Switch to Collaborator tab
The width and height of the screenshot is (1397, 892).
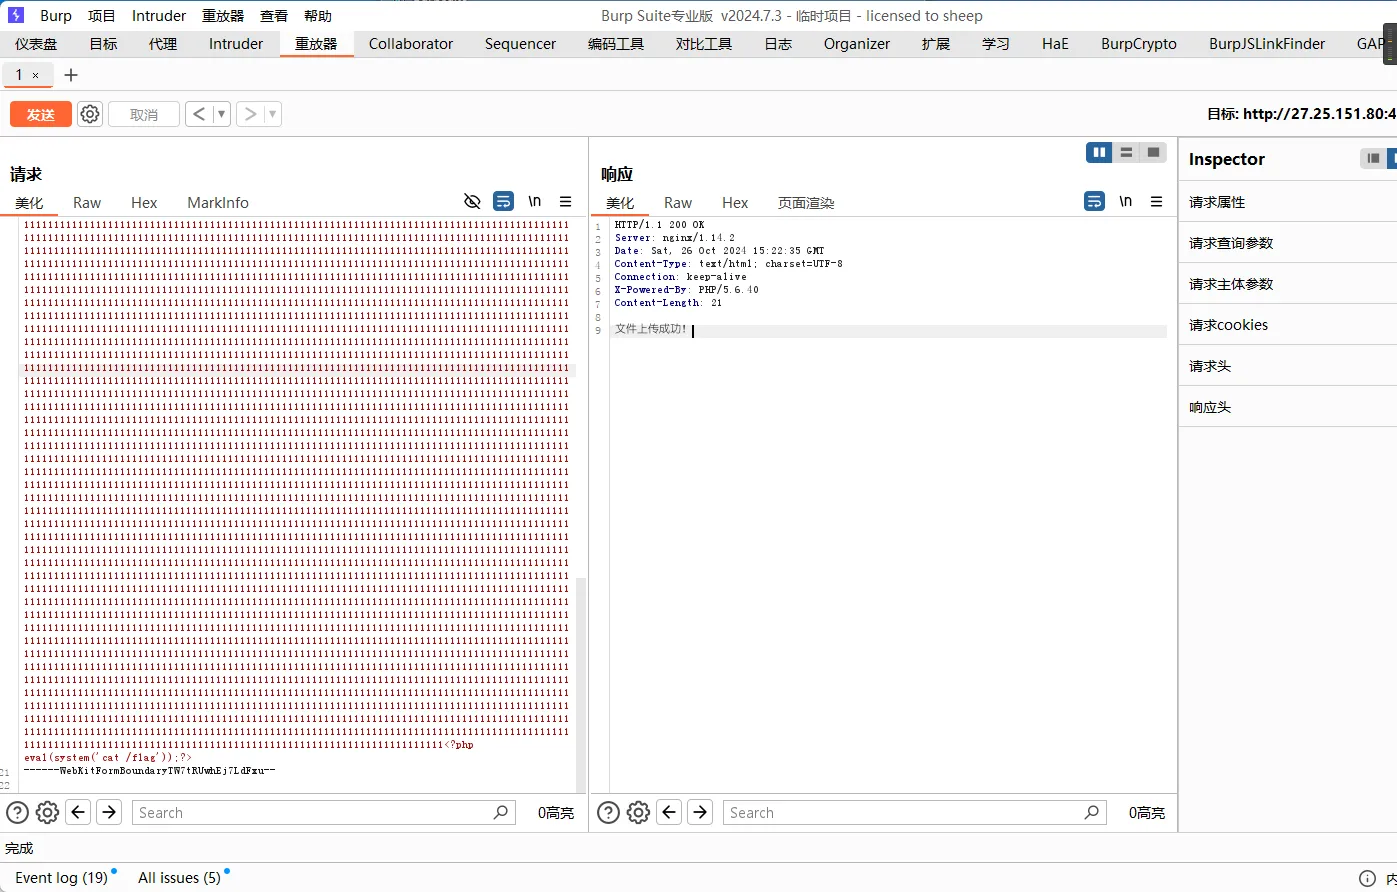point(411,44)
